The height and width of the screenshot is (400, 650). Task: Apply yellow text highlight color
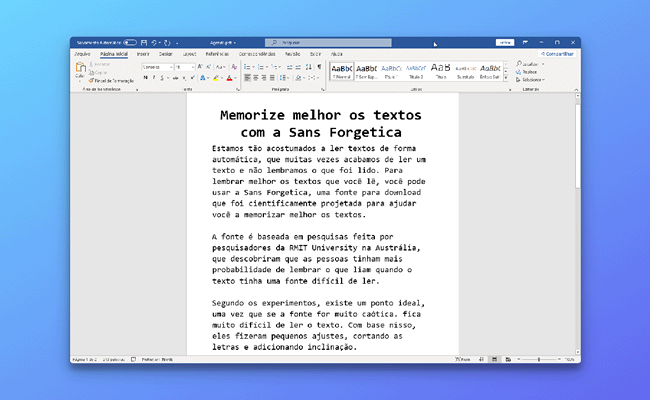point(216,78)
